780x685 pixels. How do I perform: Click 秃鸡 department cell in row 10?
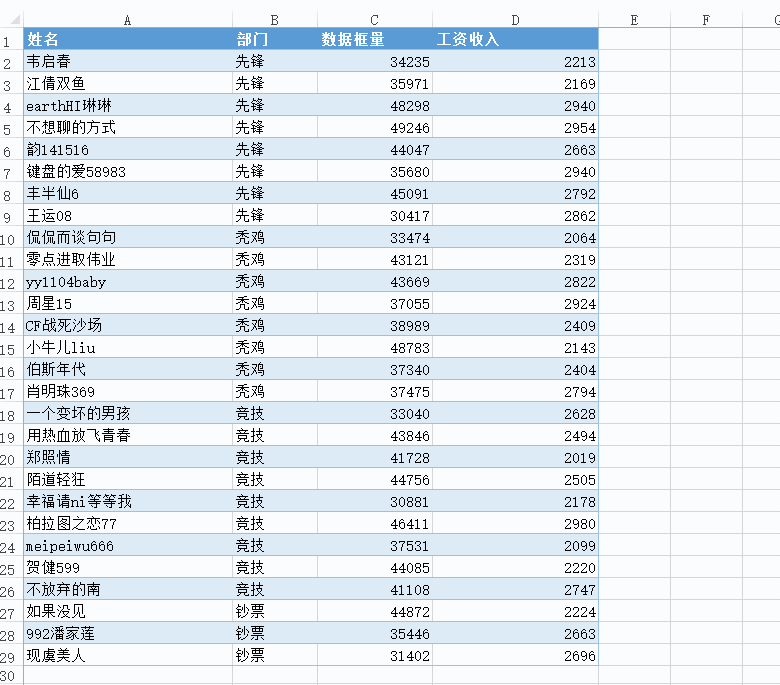click(275, 237)
